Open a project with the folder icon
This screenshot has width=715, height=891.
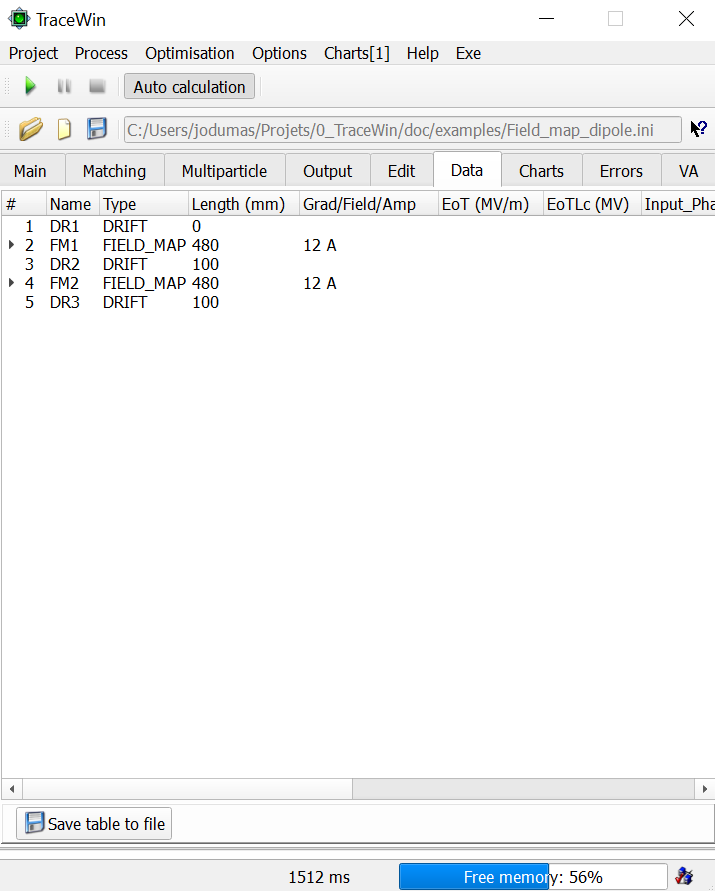pyautogui.click(x=31, y=129)
